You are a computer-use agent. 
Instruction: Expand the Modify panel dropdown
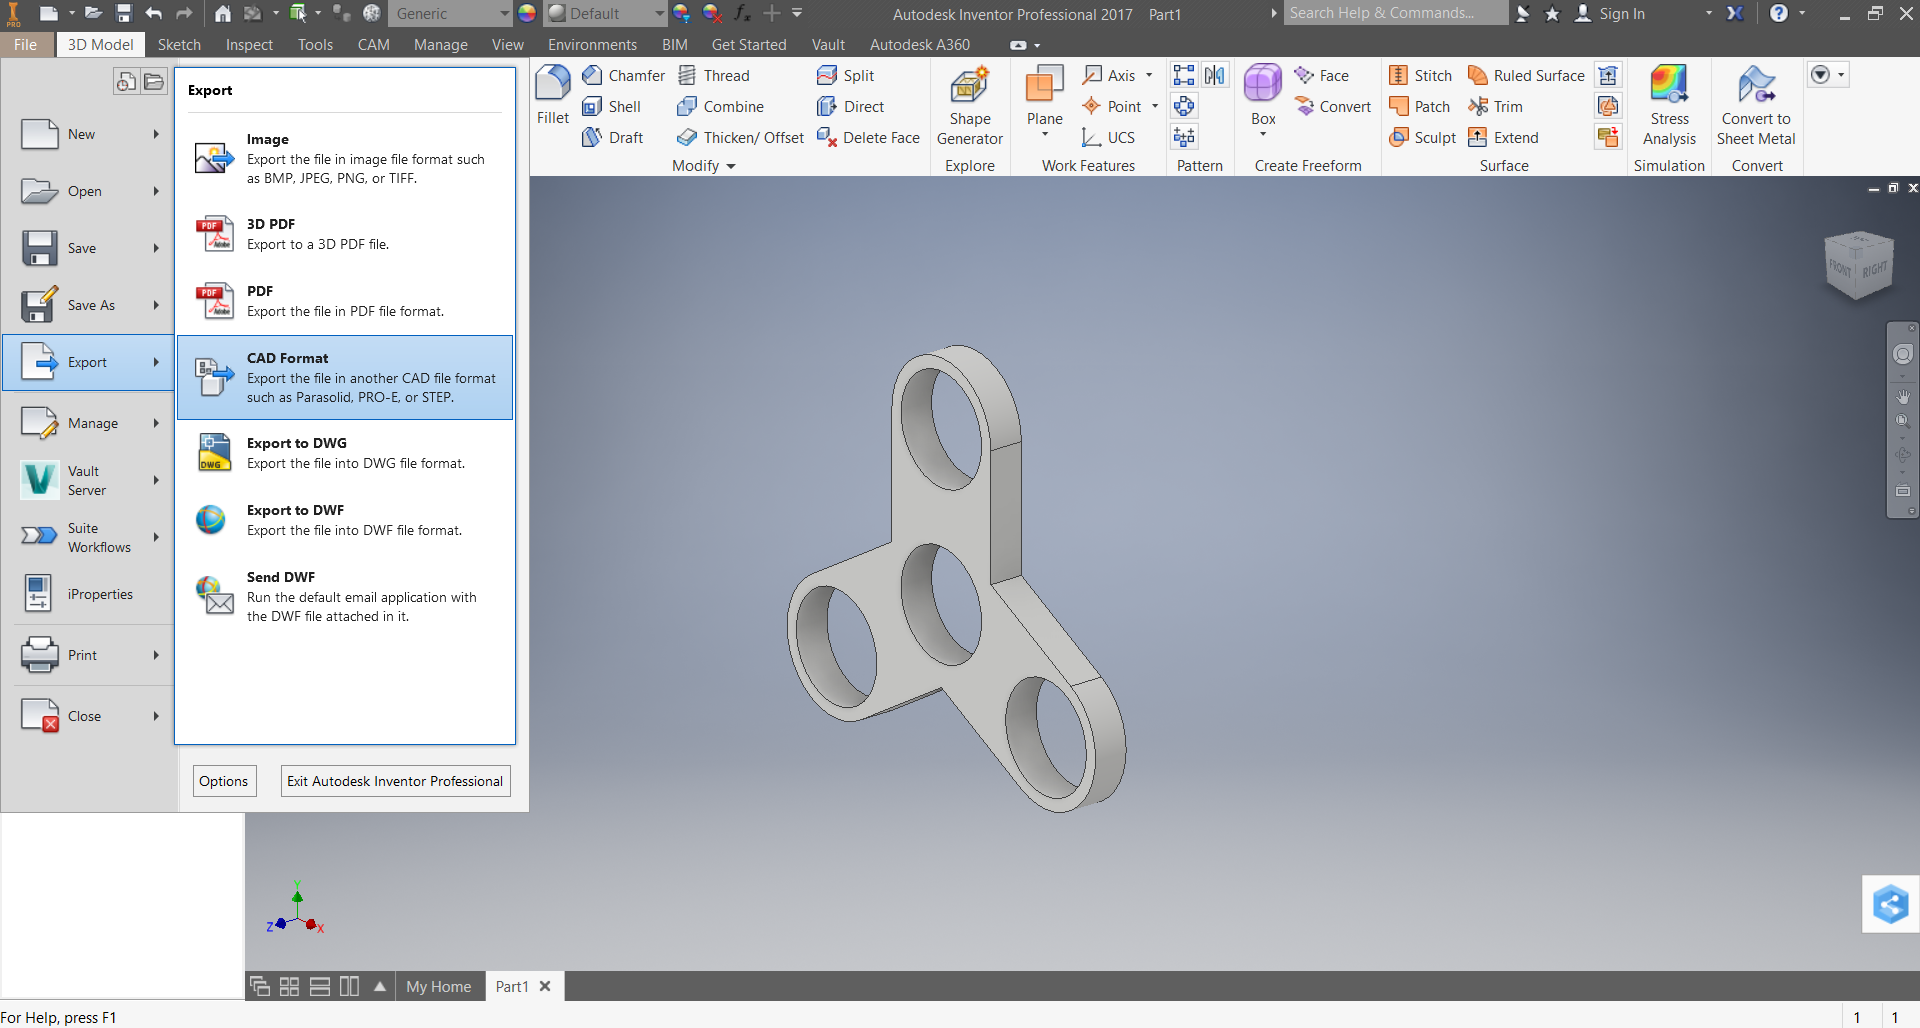704,166
